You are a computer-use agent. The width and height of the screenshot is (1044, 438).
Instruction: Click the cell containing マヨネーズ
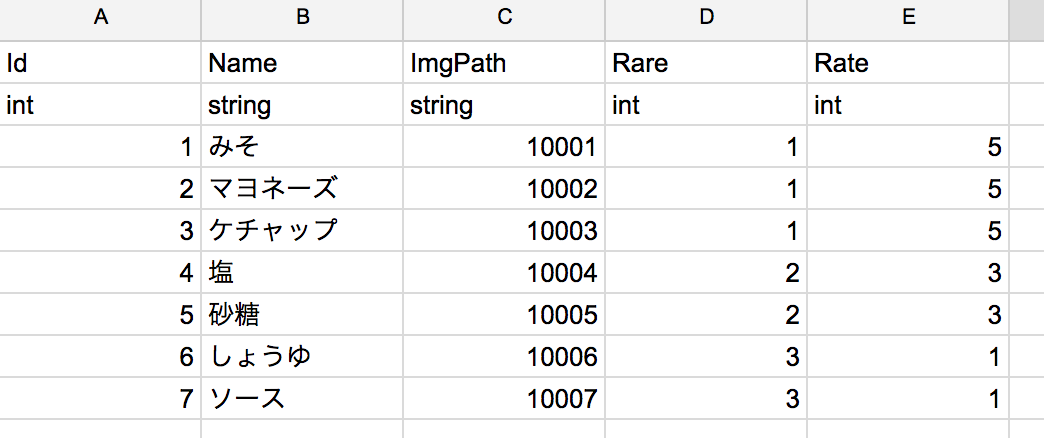[301, 189]
